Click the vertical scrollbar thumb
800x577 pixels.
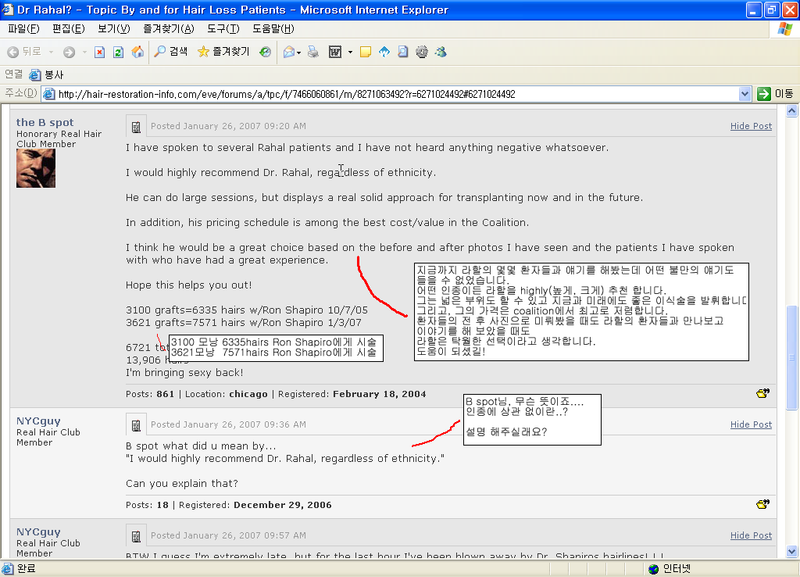coord(792,357)
